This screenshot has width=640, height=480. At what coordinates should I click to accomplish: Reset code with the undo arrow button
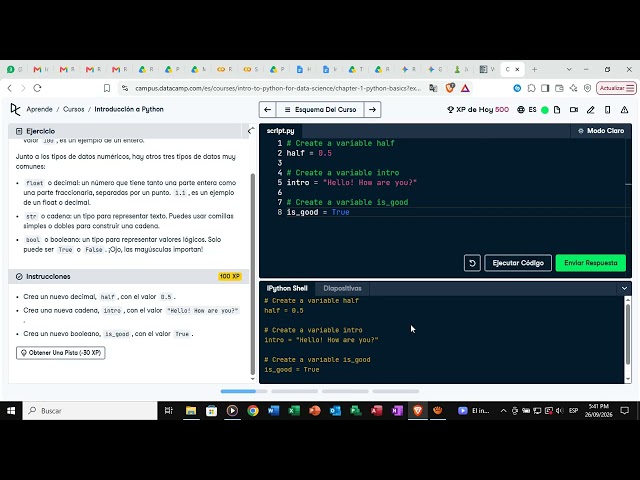[x=472, y=263]
